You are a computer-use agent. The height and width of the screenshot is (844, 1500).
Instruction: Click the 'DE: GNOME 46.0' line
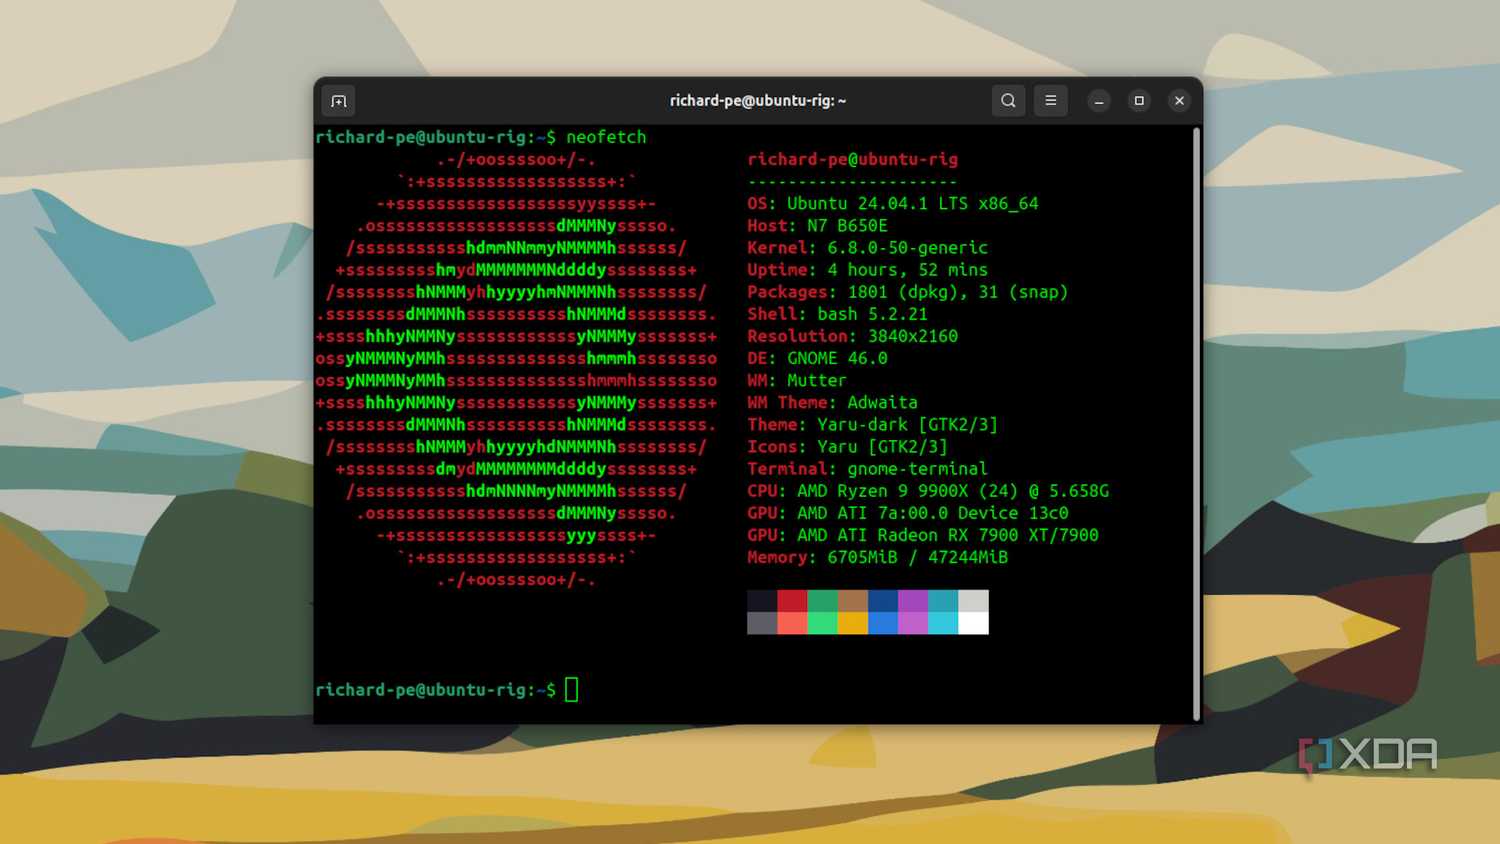[x=817, y=358]
